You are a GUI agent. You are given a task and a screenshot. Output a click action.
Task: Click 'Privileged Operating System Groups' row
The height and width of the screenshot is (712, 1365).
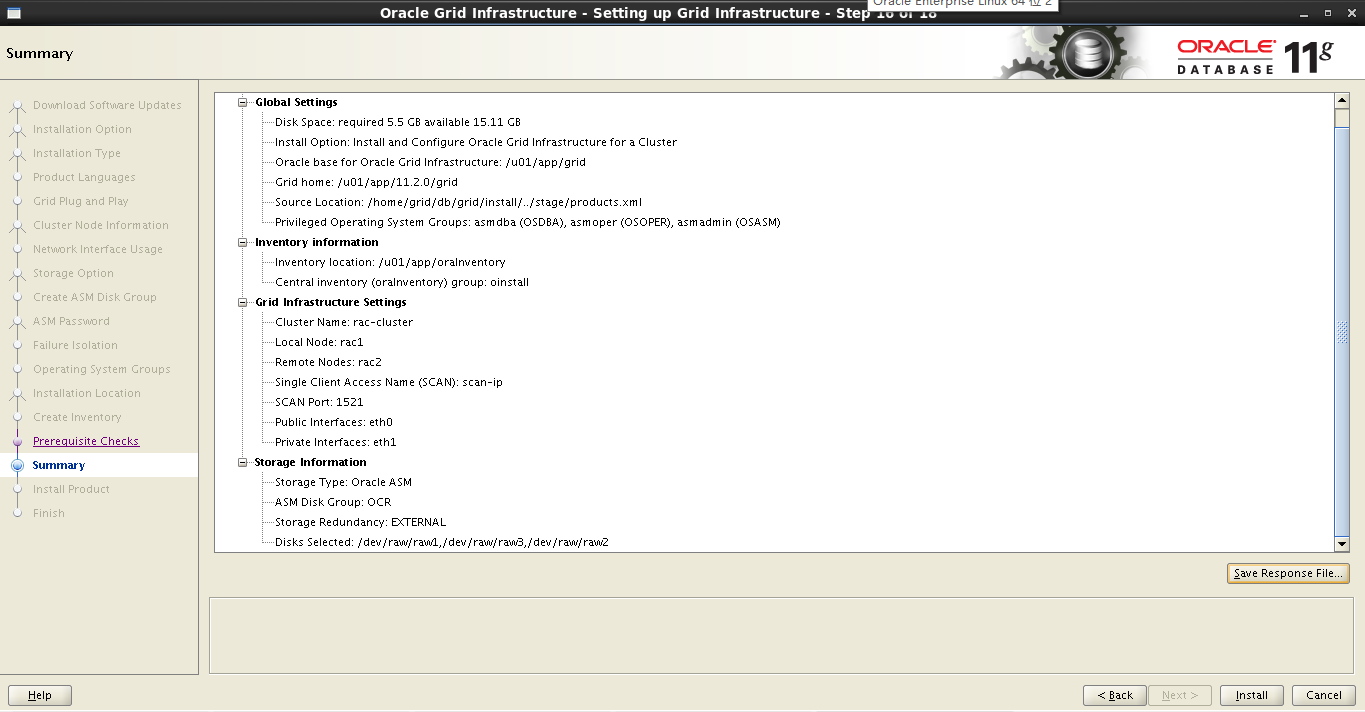[x=527, y=222]
